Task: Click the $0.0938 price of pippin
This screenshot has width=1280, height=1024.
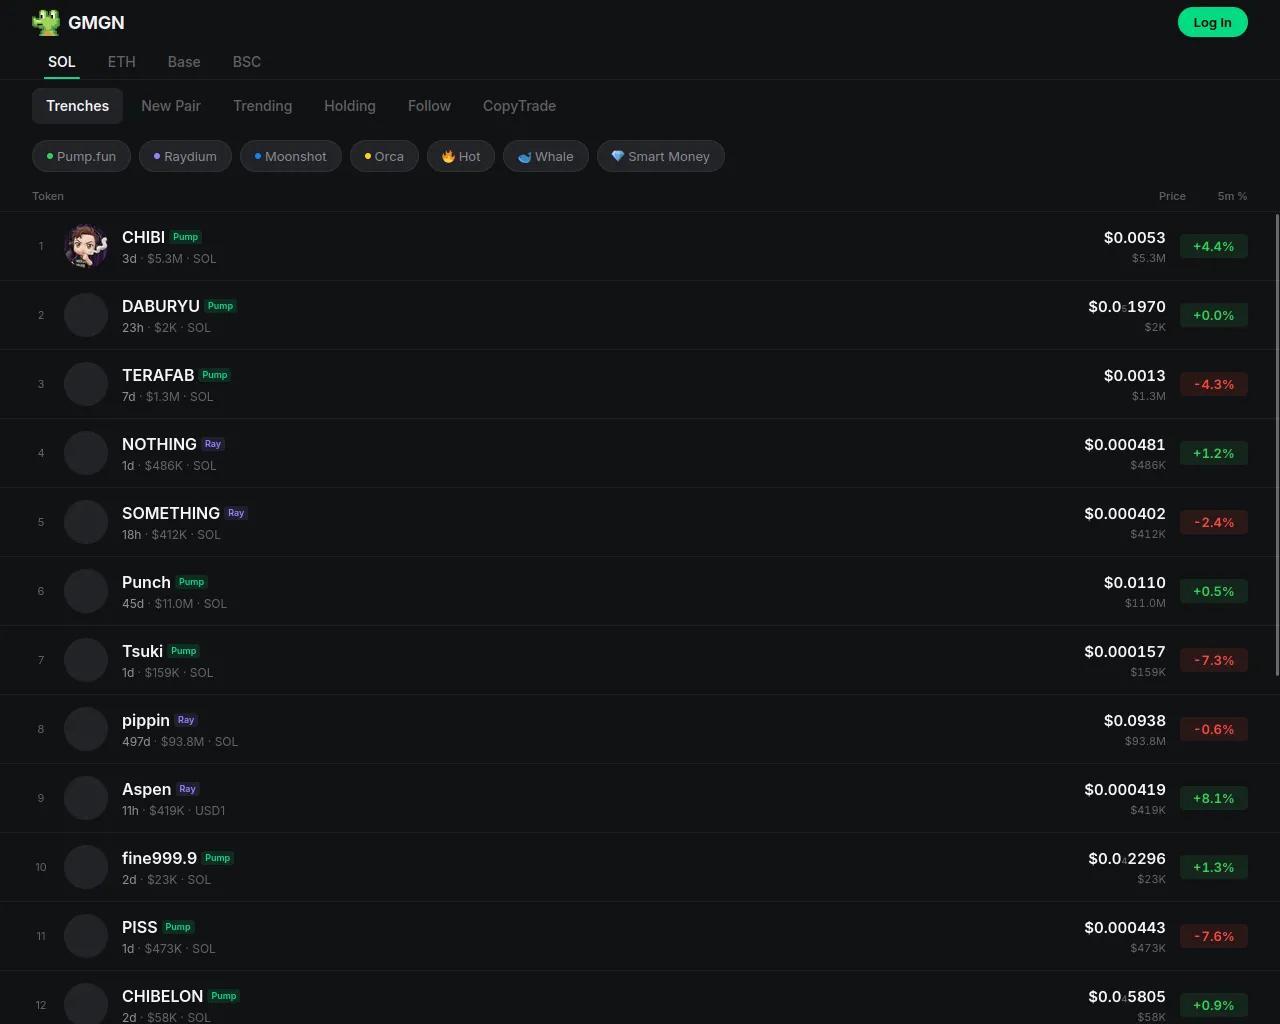Action: coord(1135,720)
